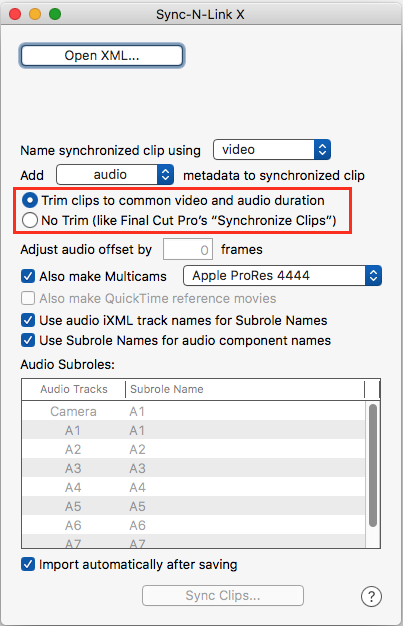Open the audio metadata dropdown
This screenshot has width=403, height=626.
pyautogui.click(x=115, y=174)
